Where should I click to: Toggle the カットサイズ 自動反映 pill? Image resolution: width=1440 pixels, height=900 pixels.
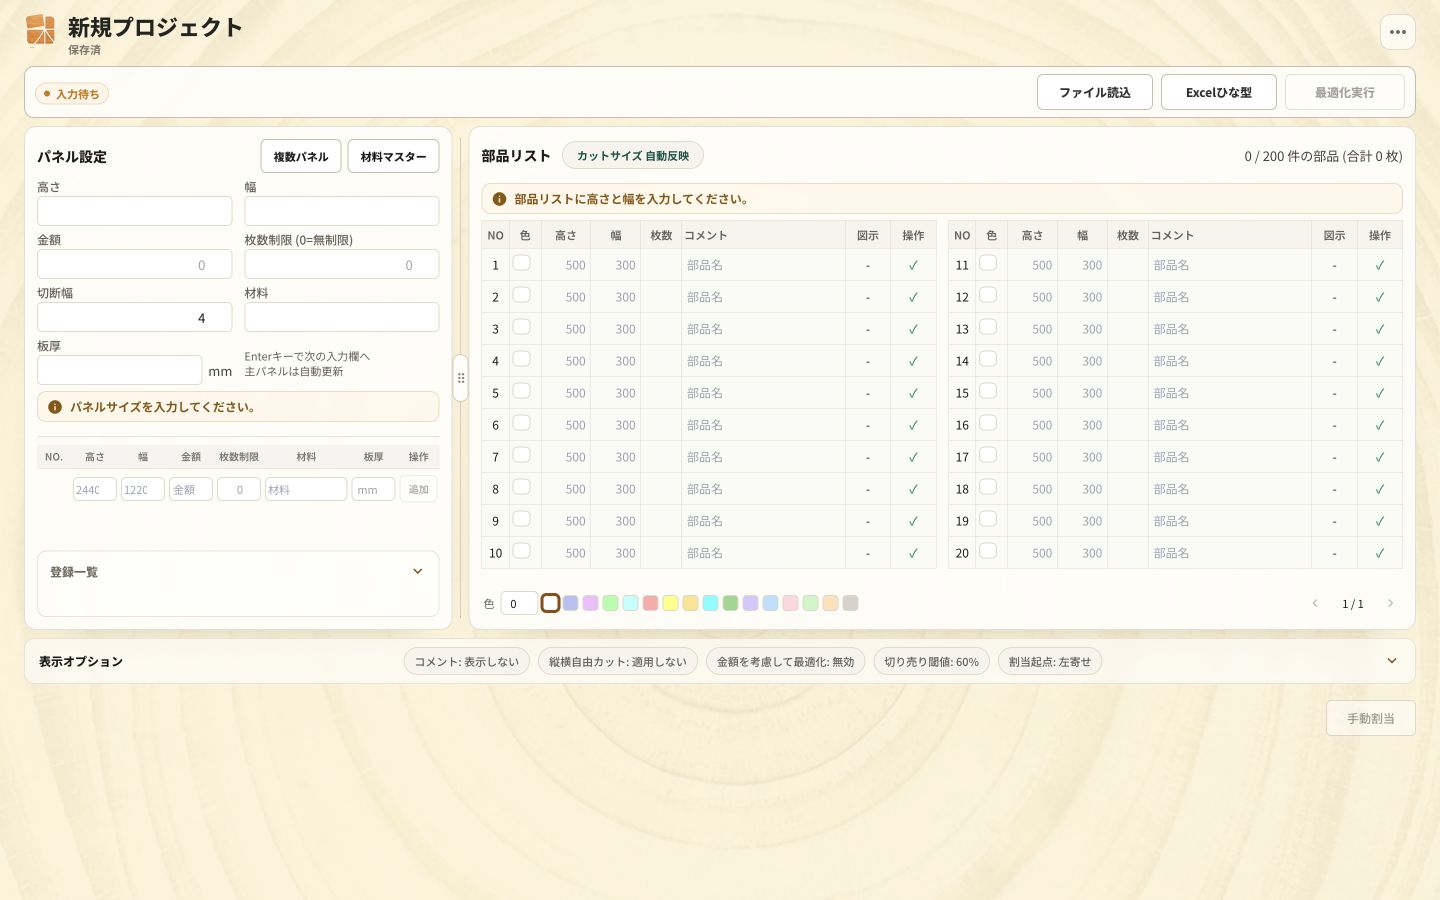pos(633,155)
